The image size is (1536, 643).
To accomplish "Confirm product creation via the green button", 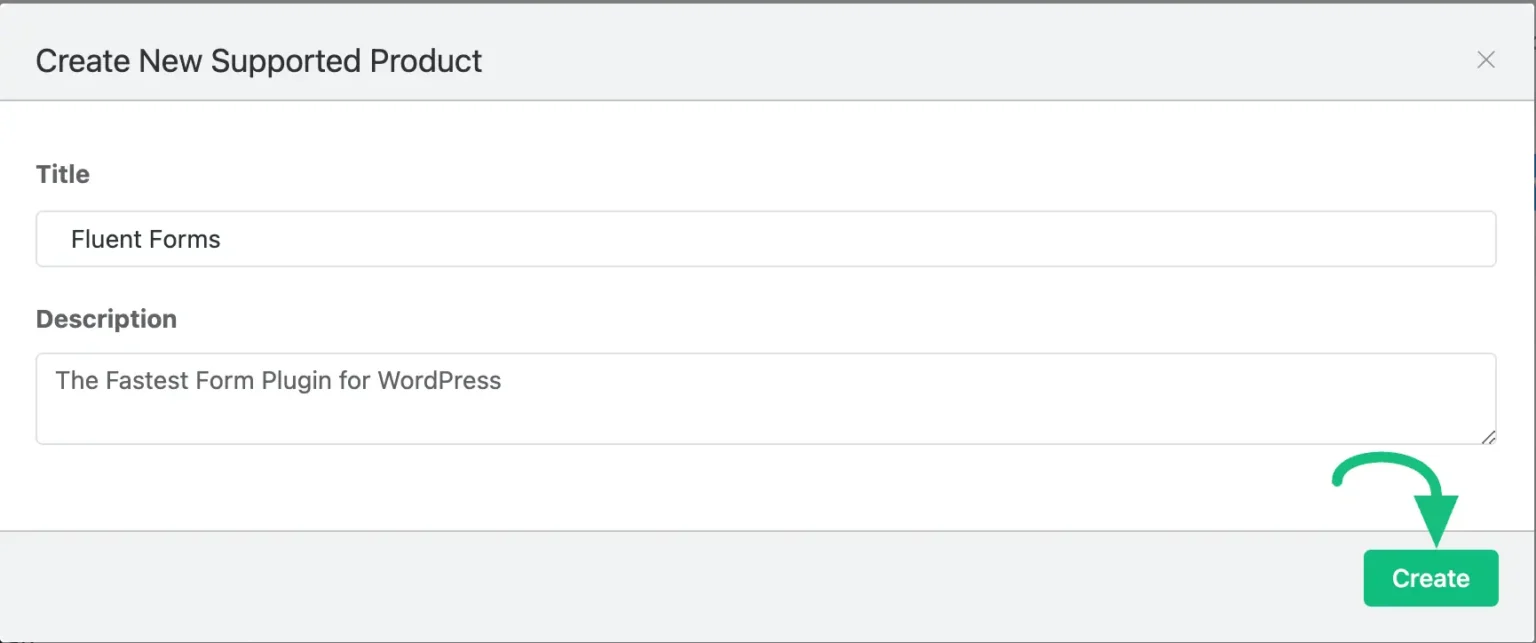I will (x=1430, y=578).
